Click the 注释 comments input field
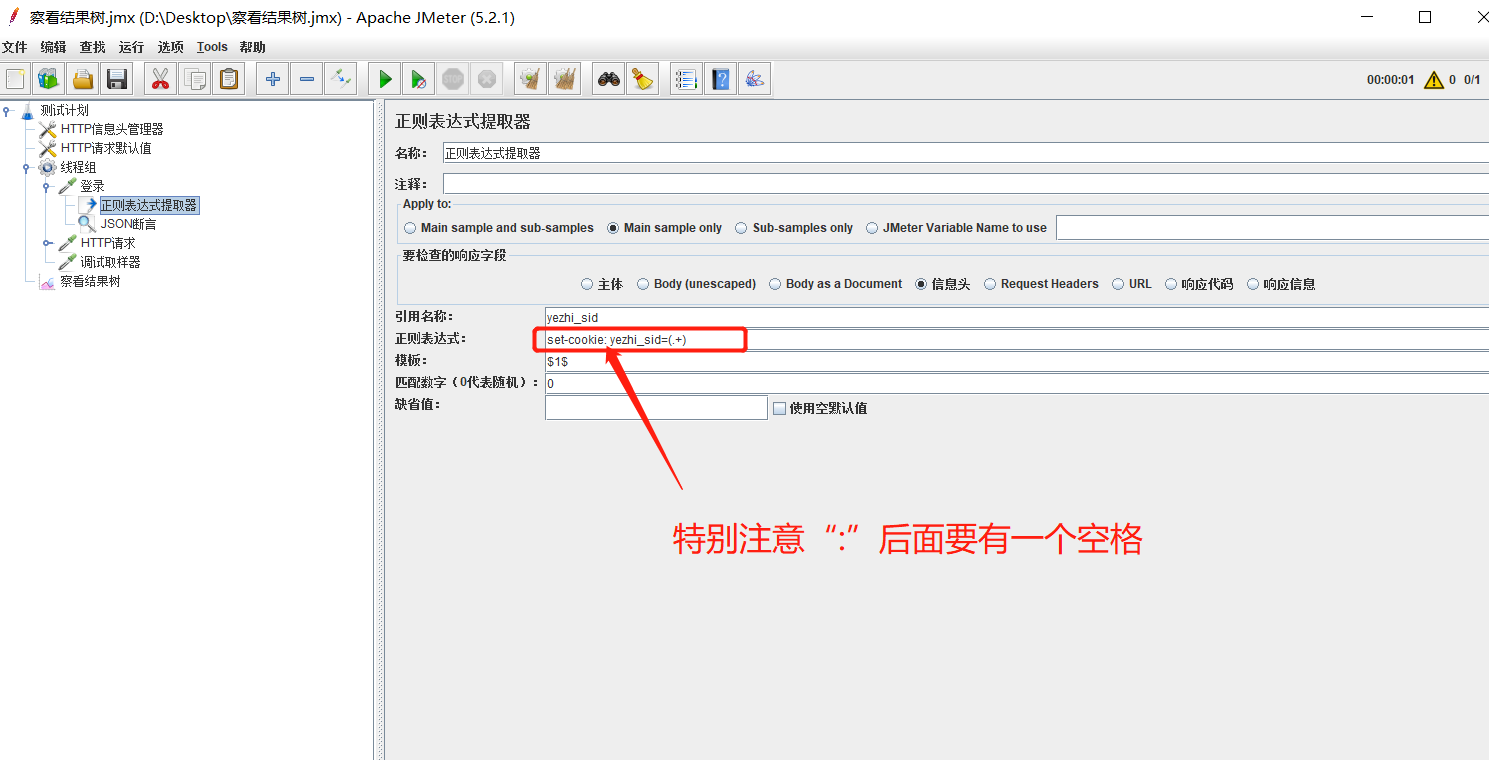 click(x=965, y=184)
